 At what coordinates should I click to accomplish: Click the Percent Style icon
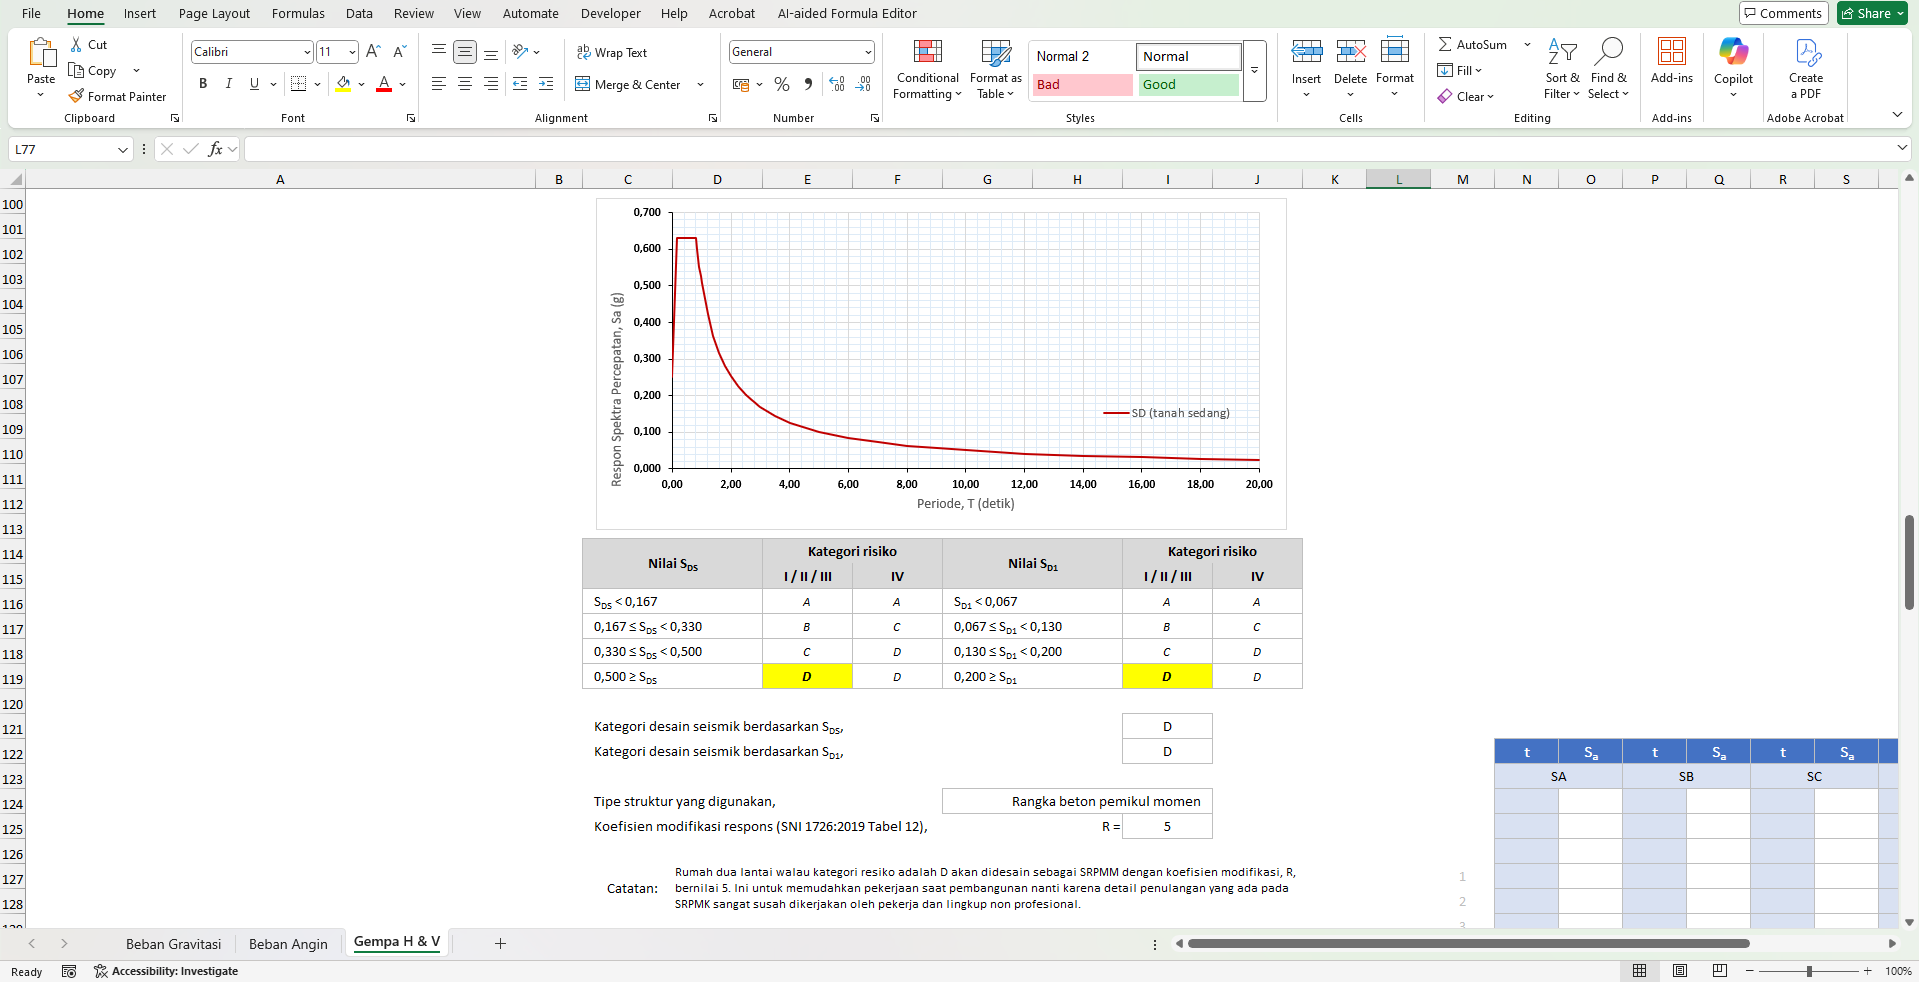pyautogui.click(x=782, y=84)
